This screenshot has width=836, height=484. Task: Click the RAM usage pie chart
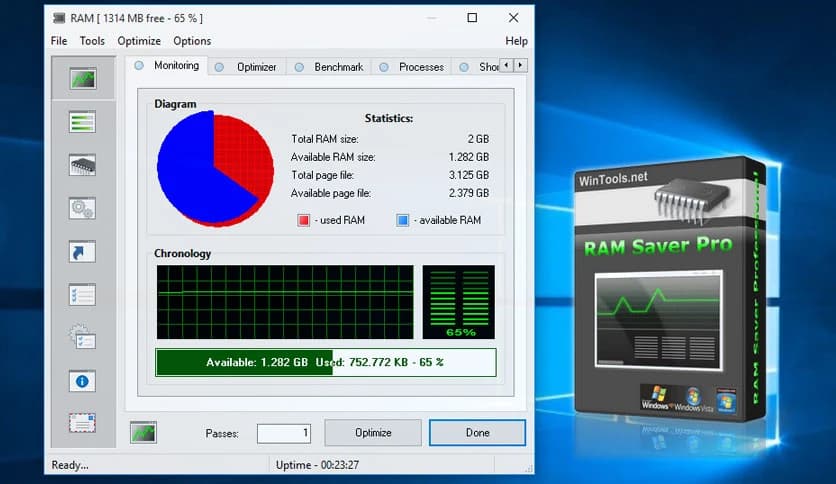coord(215,168)
